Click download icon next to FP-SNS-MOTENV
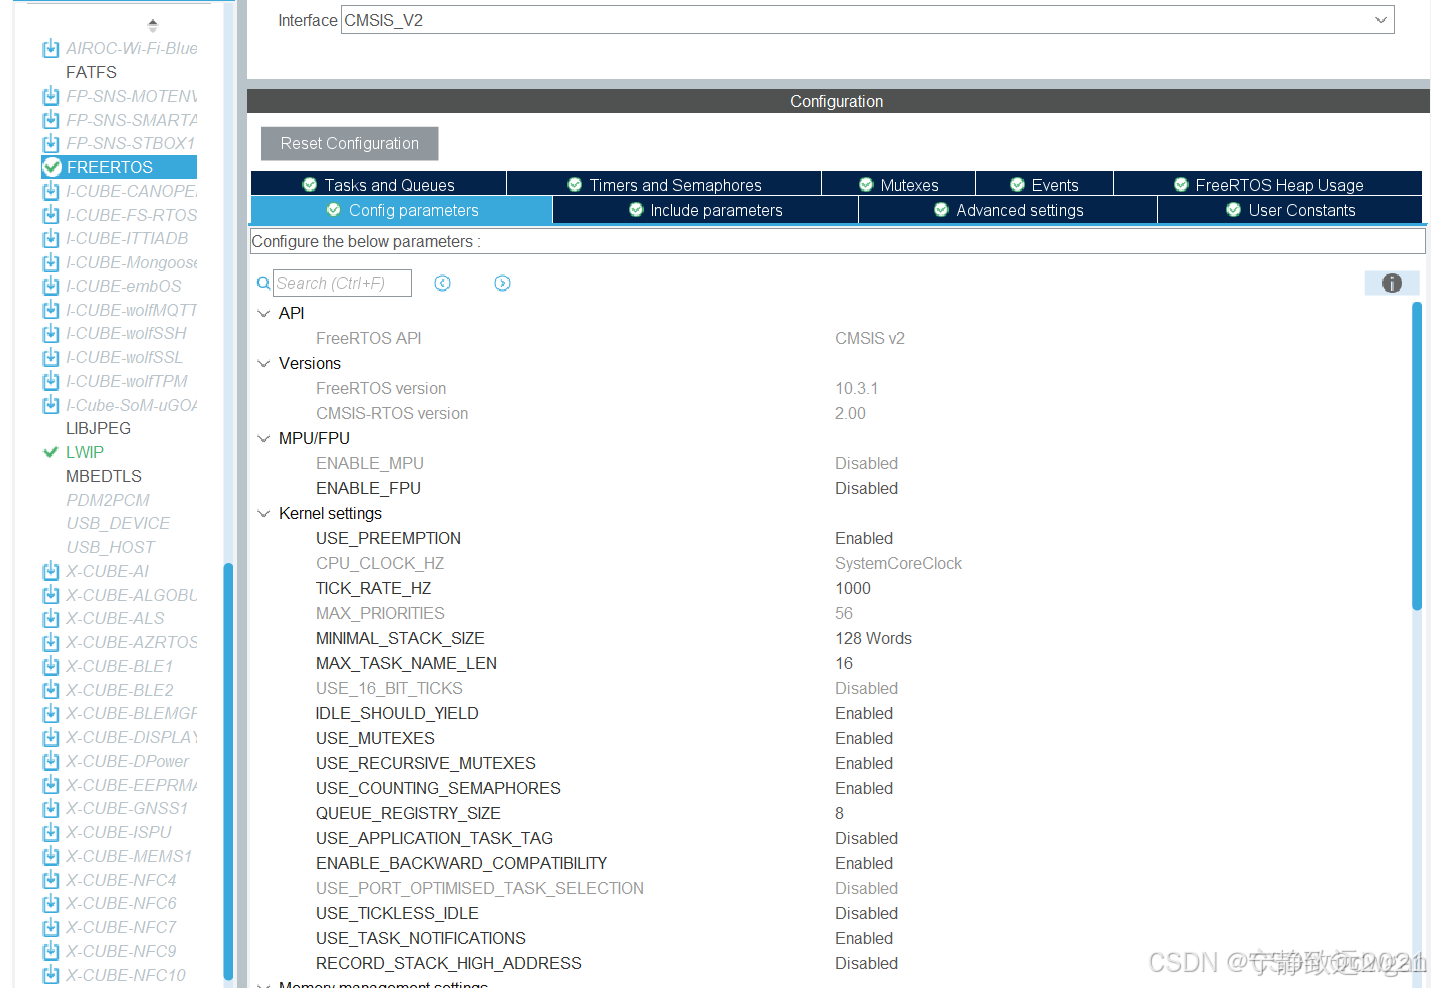The width and height of the screenshot is (1431, 988). point(51,96)
